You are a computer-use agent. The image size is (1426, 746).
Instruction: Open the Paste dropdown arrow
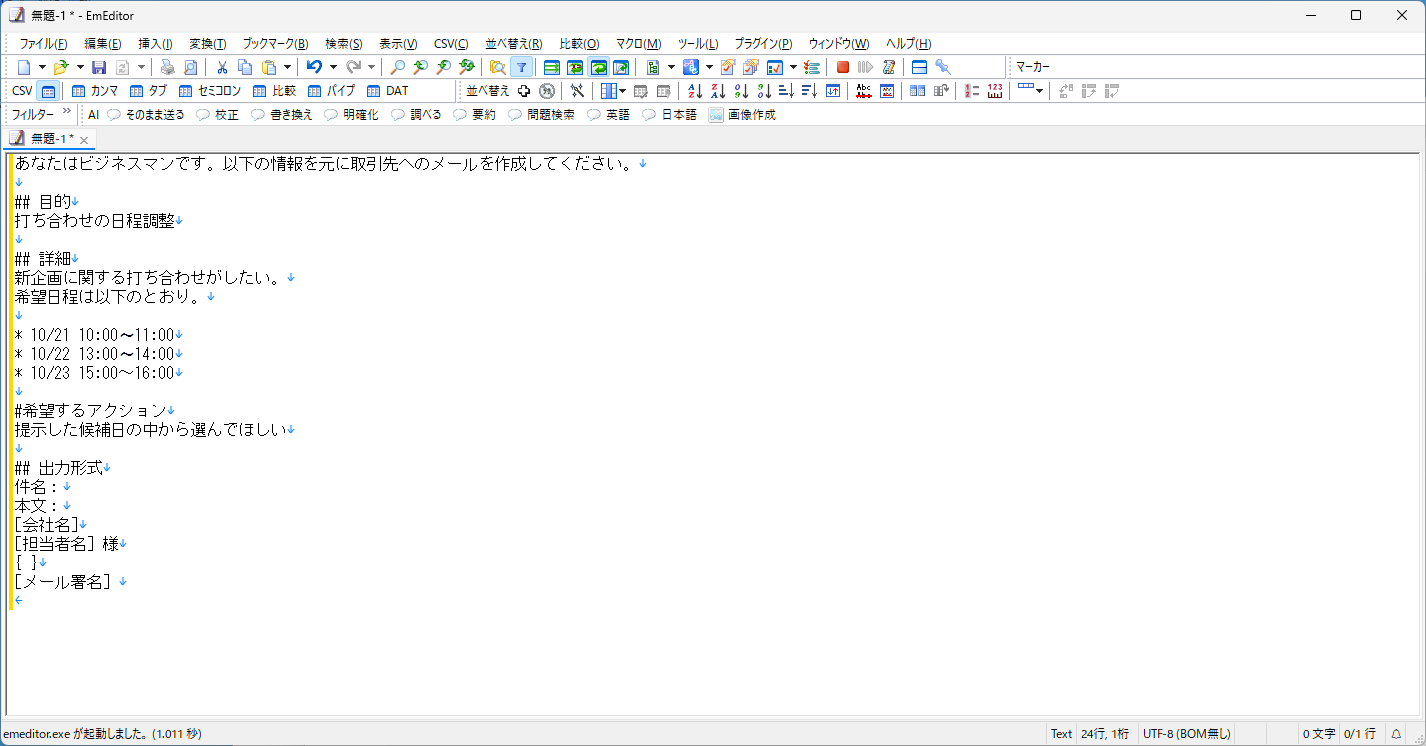click(x=286, y=66)
